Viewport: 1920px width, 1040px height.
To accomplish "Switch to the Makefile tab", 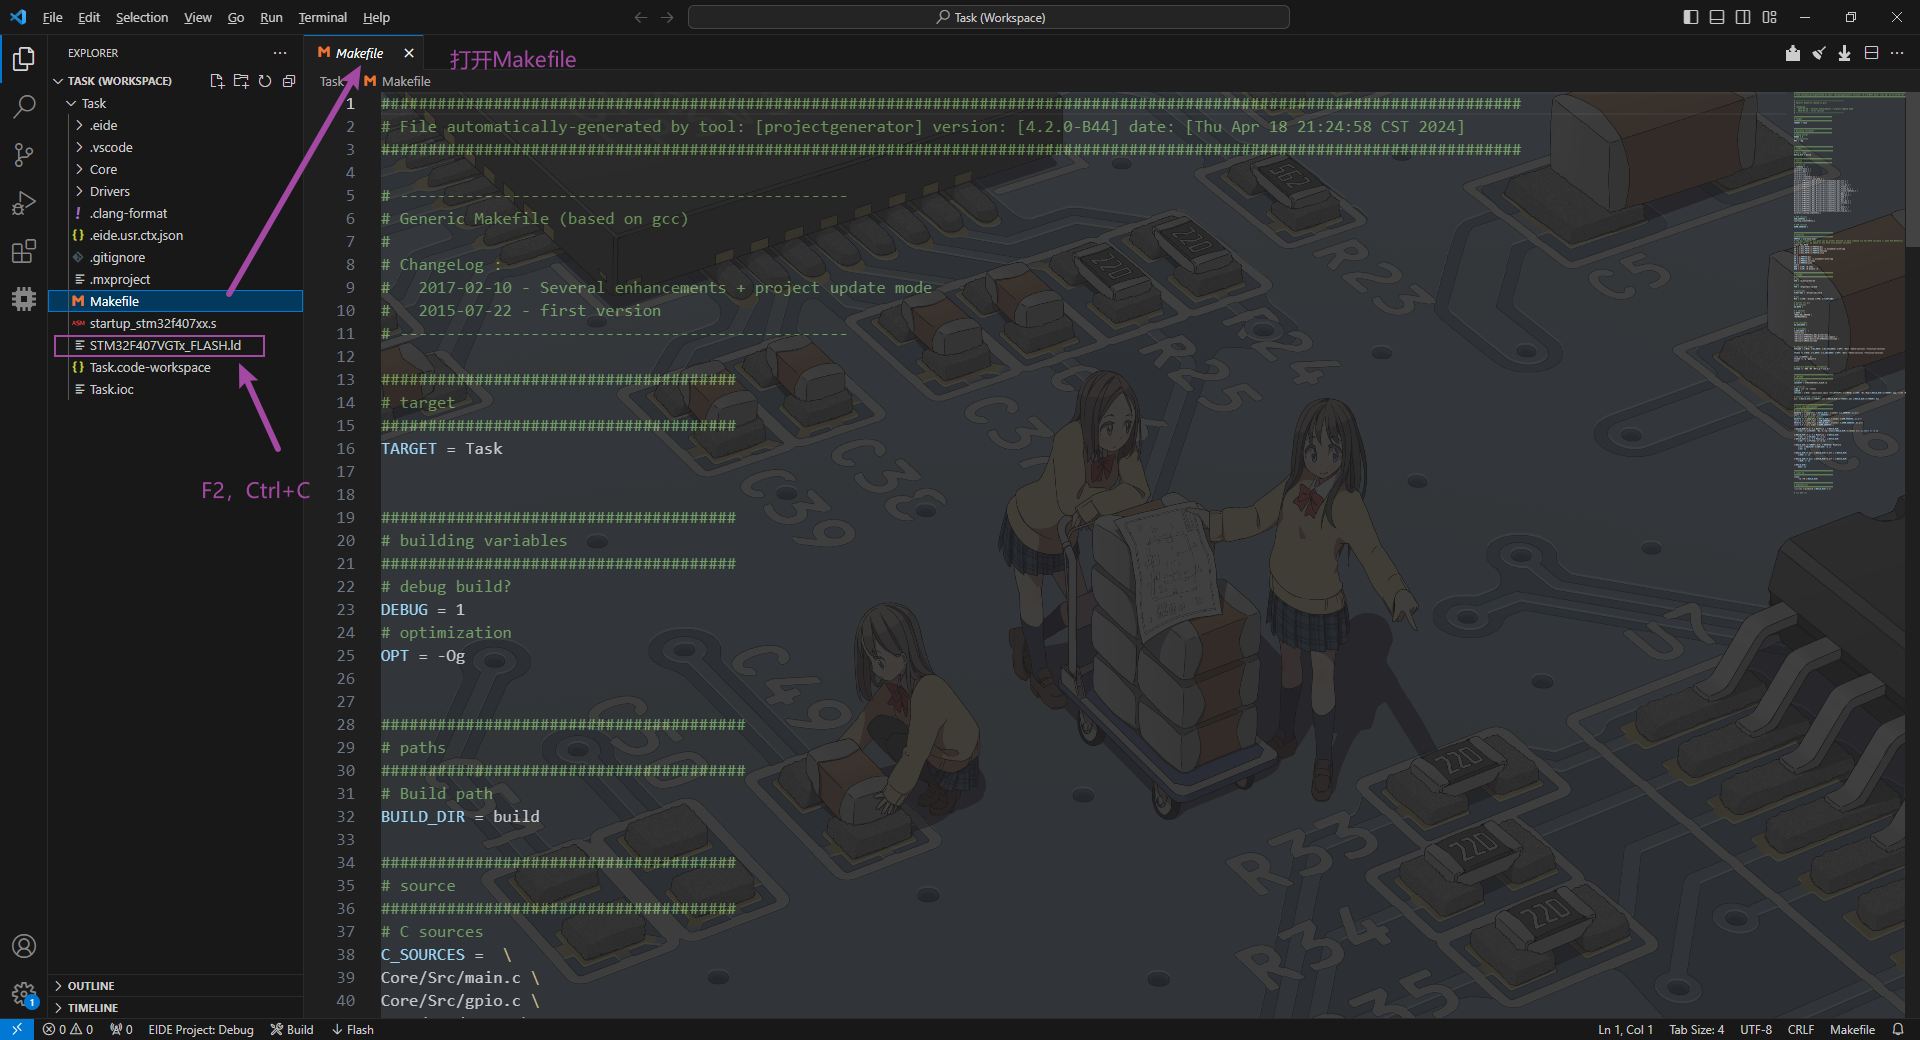I will (x=360, y=52).
